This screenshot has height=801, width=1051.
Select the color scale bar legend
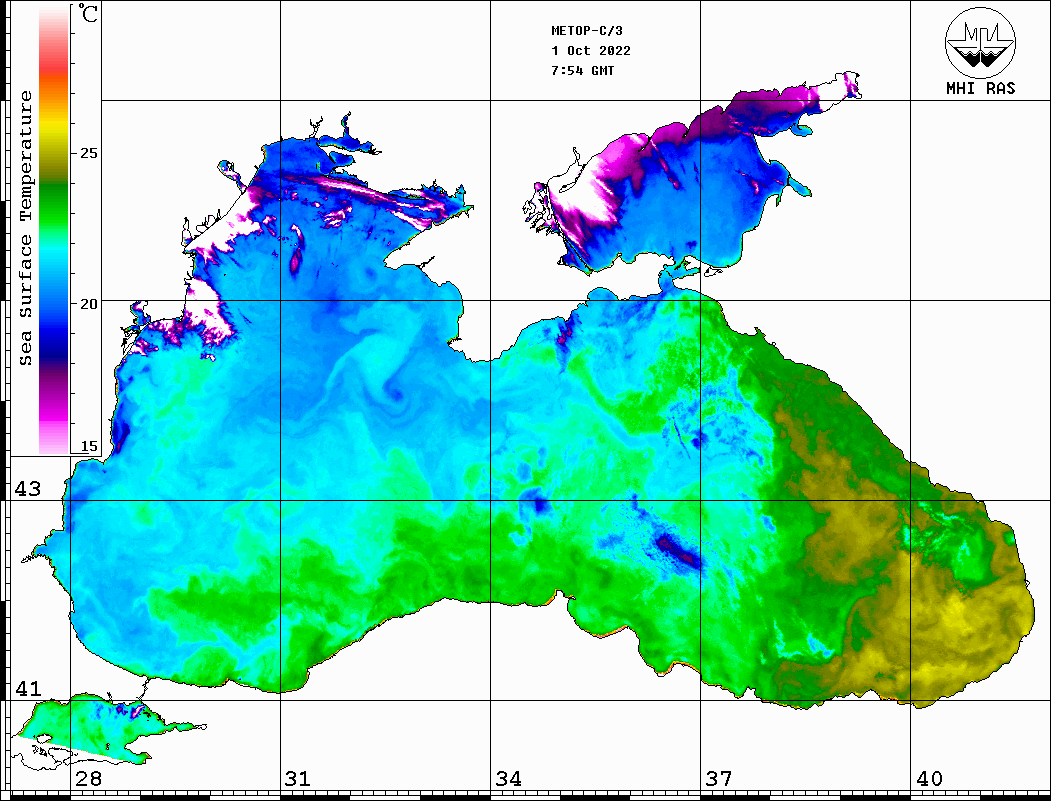[x=54, y=230]
